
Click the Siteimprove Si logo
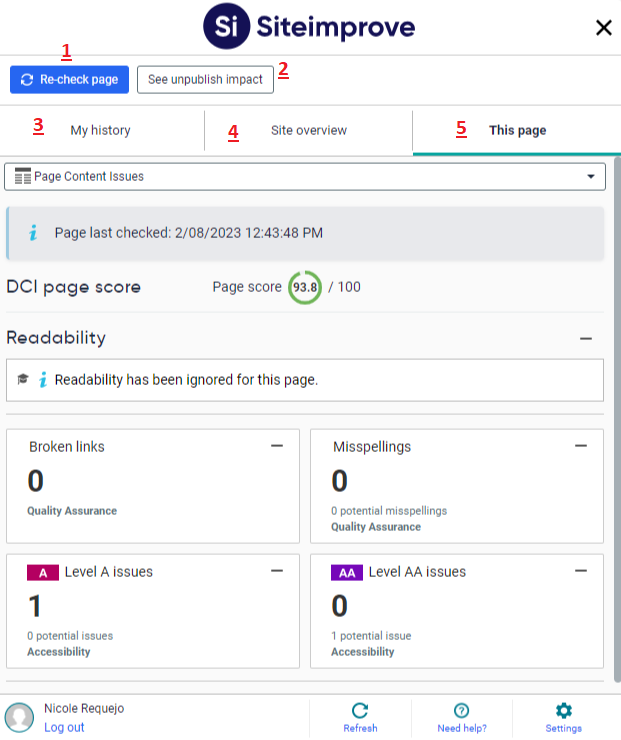tap(227, 26)
